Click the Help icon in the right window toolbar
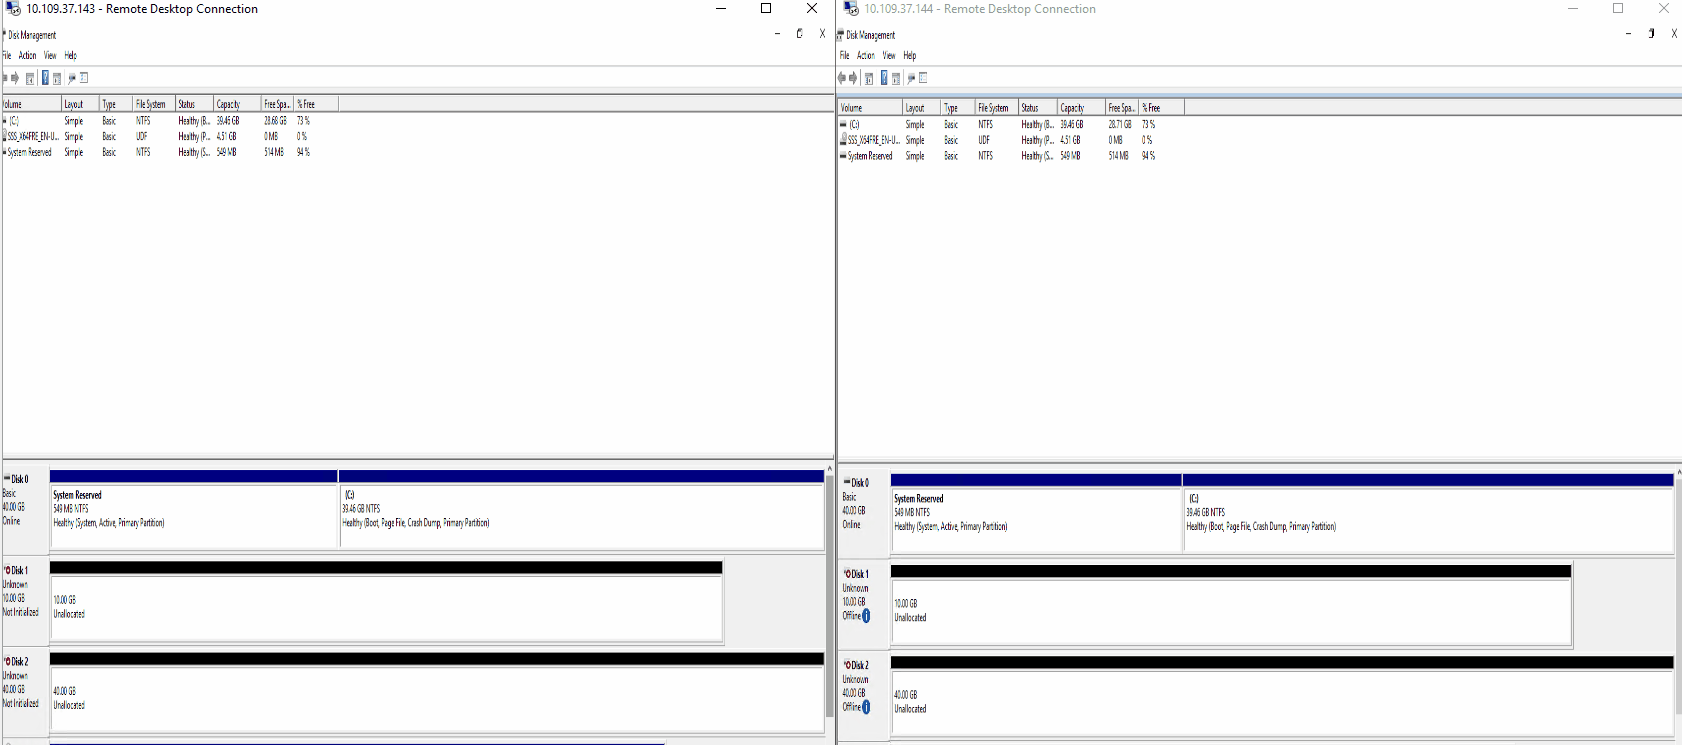 (x=884, y=78)
